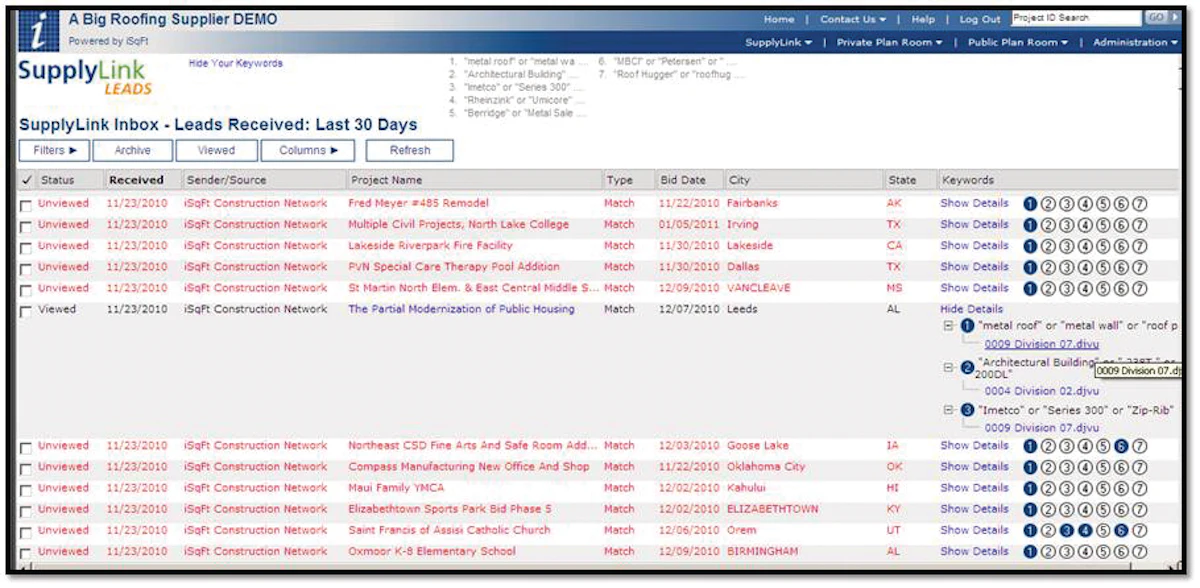The width and height of the screenshot is (1200, 588).
Task: Click into the Project ID Search field
Action: pos(1076,18)
